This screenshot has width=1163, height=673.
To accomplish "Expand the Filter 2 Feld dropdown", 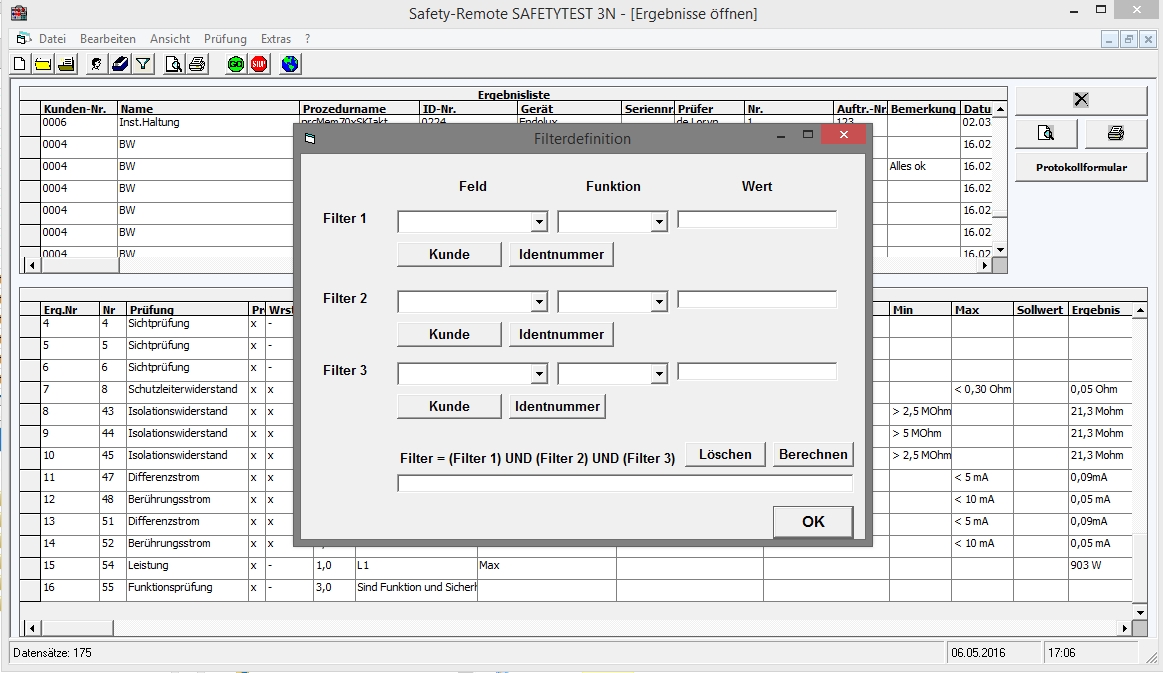I will pos(539,301).
